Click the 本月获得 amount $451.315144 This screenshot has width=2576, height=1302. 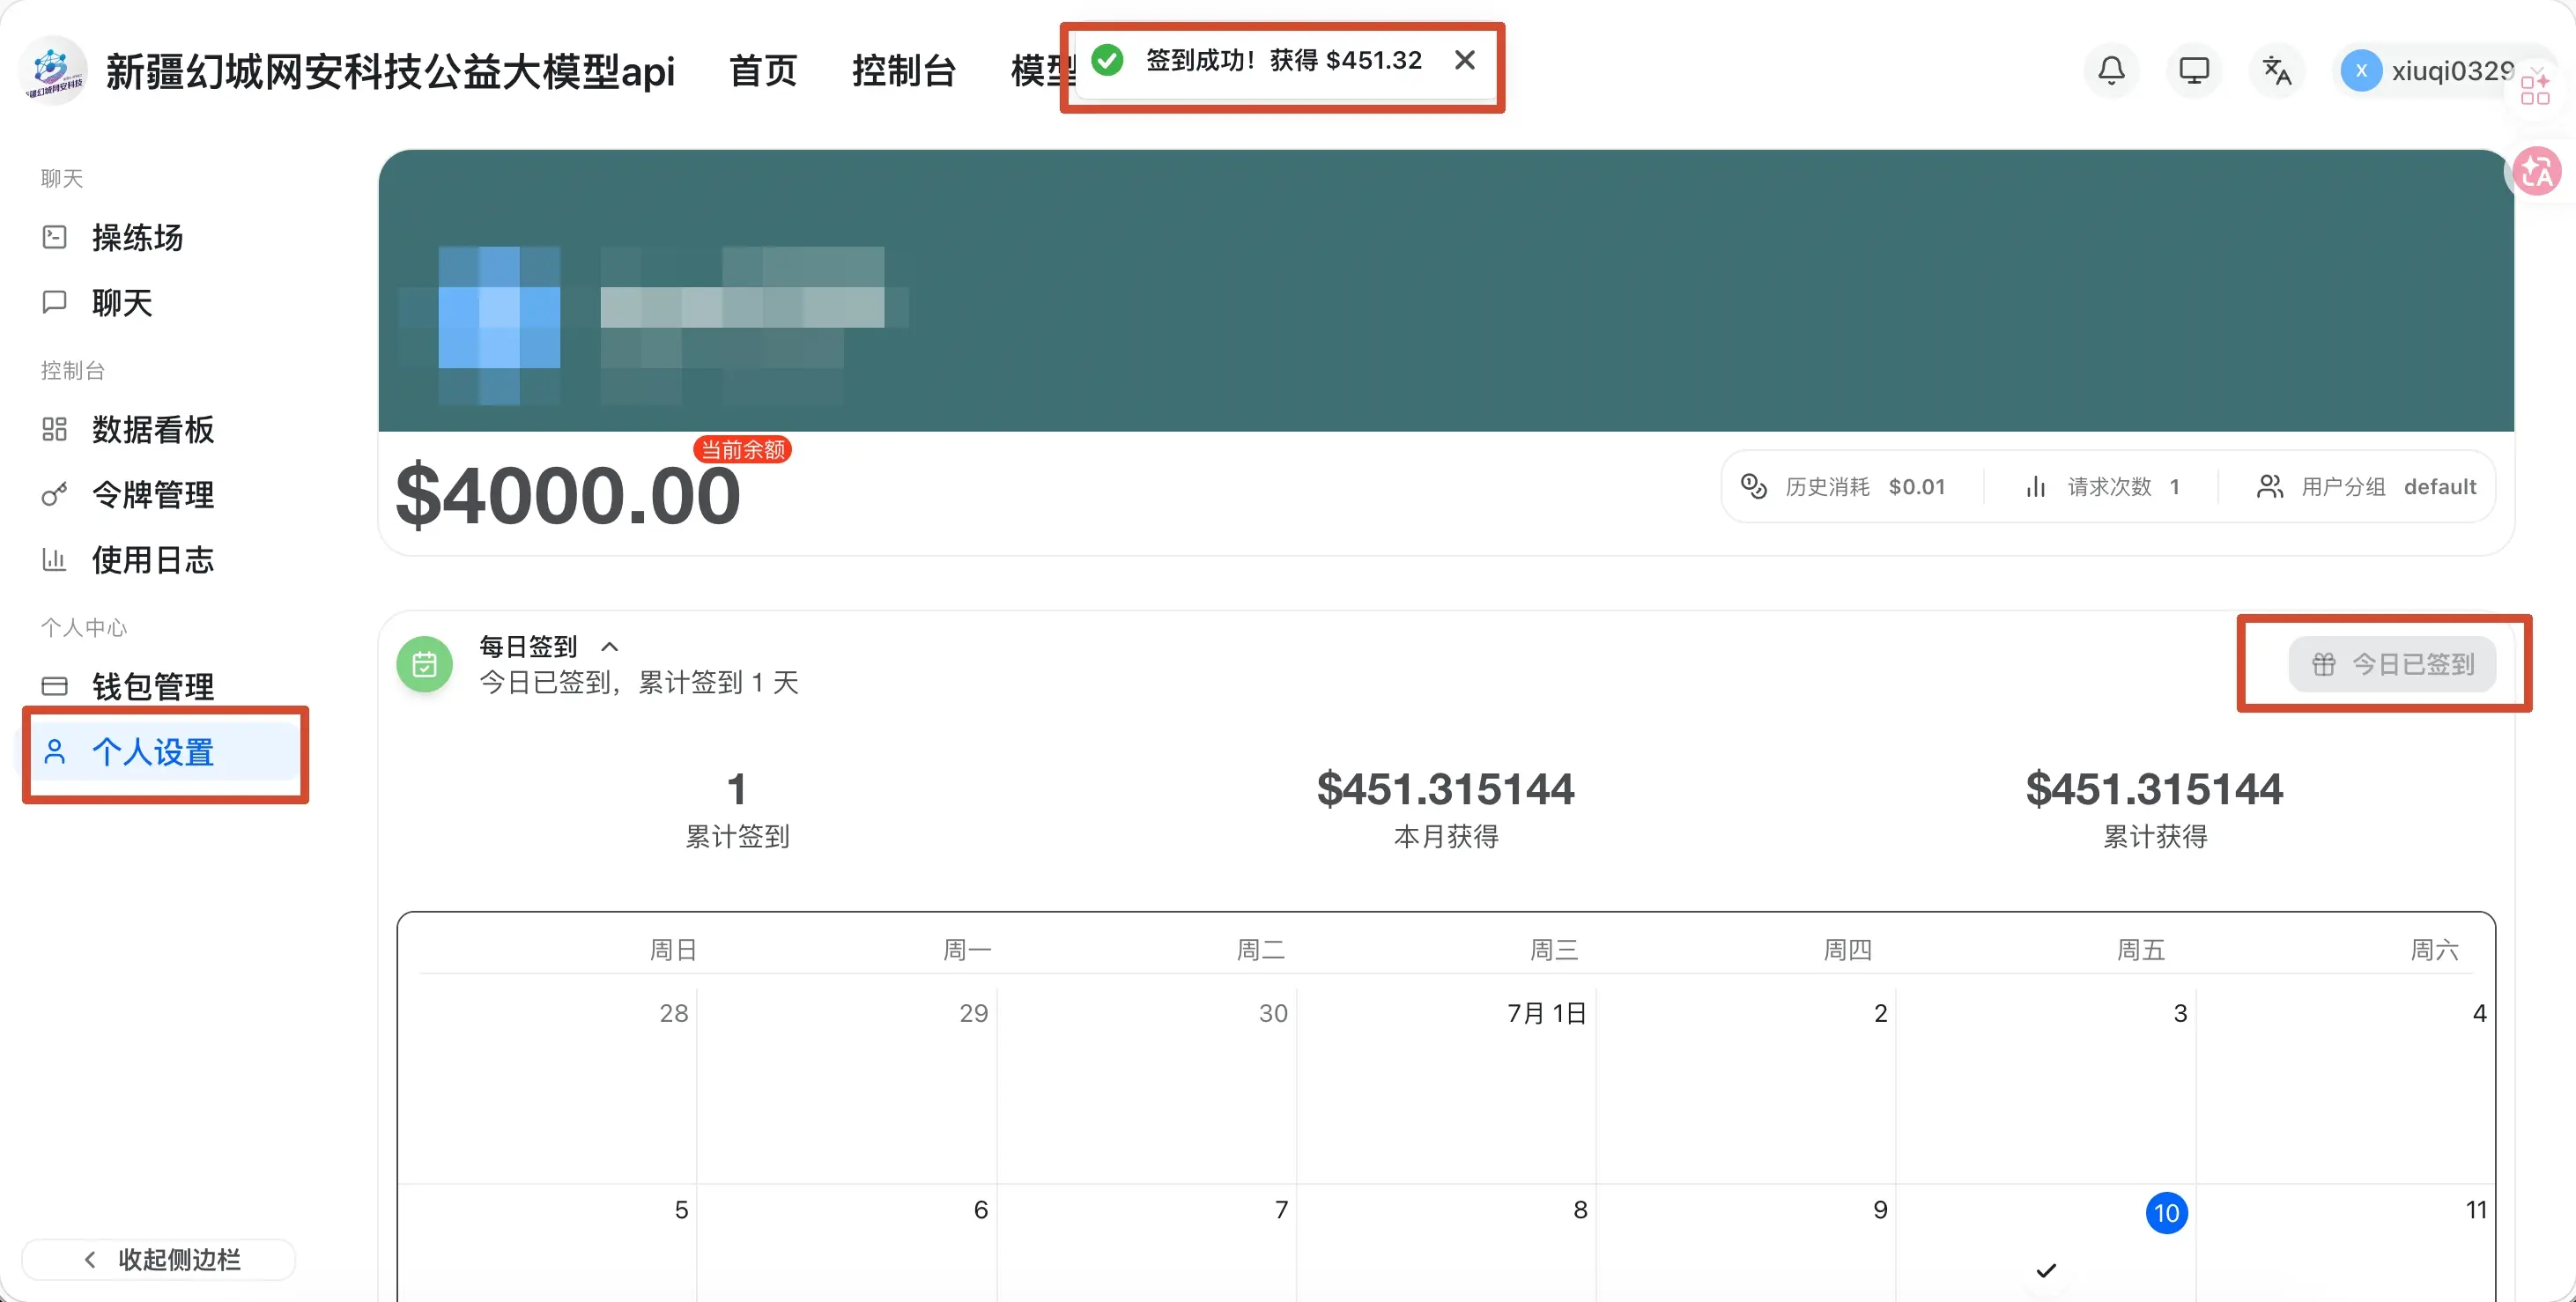tap(1445, 788)
